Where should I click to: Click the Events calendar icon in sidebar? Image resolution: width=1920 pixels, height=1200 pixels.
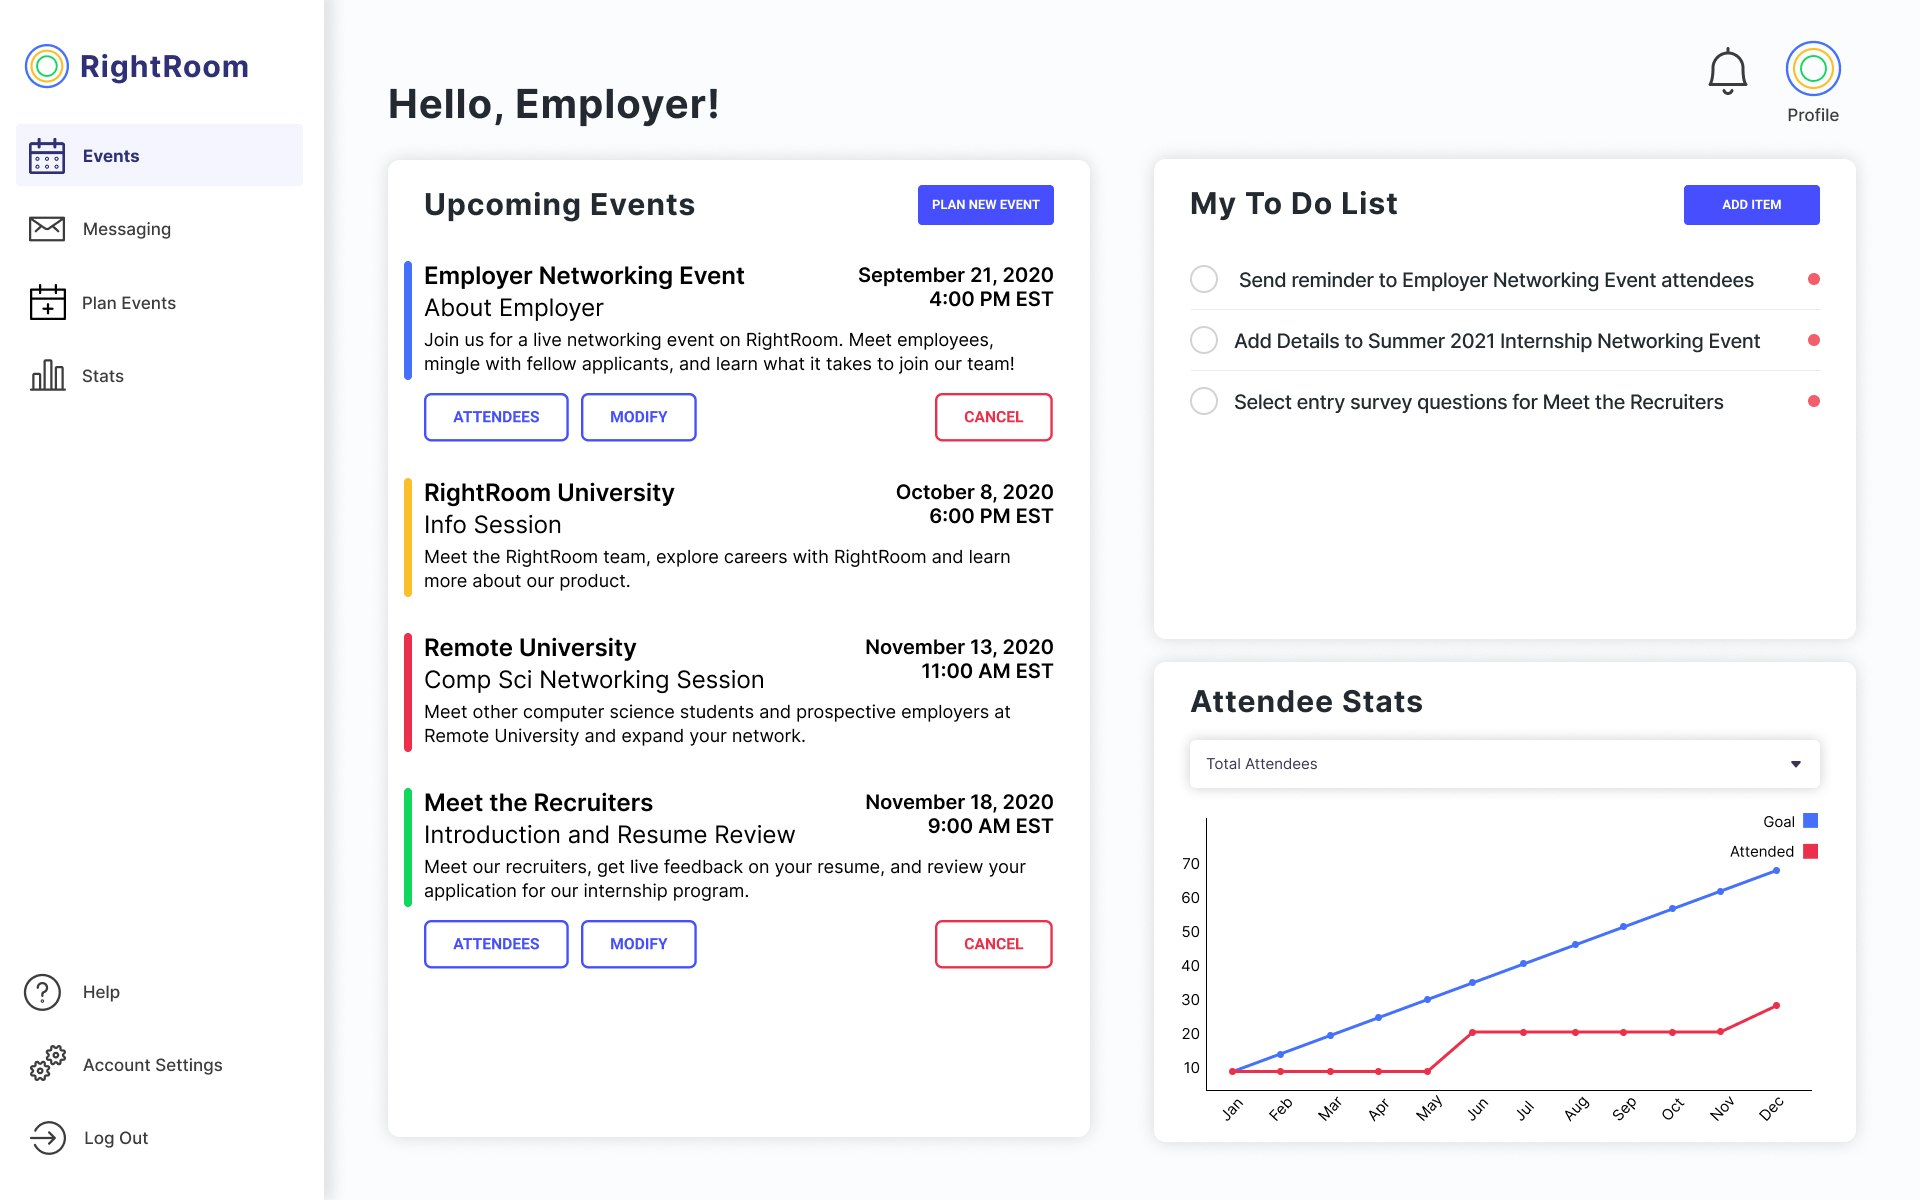tap(47, 156)
